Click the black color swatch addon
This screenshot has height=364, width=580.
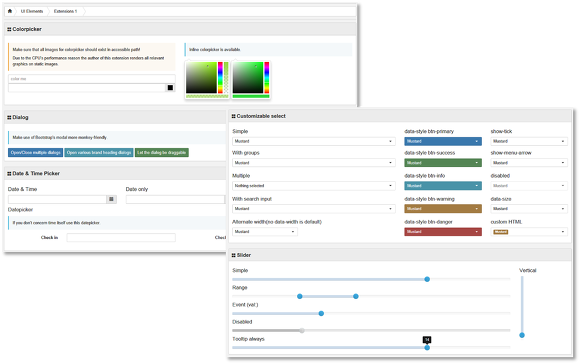pyautogui.click(x=170, y=88)
